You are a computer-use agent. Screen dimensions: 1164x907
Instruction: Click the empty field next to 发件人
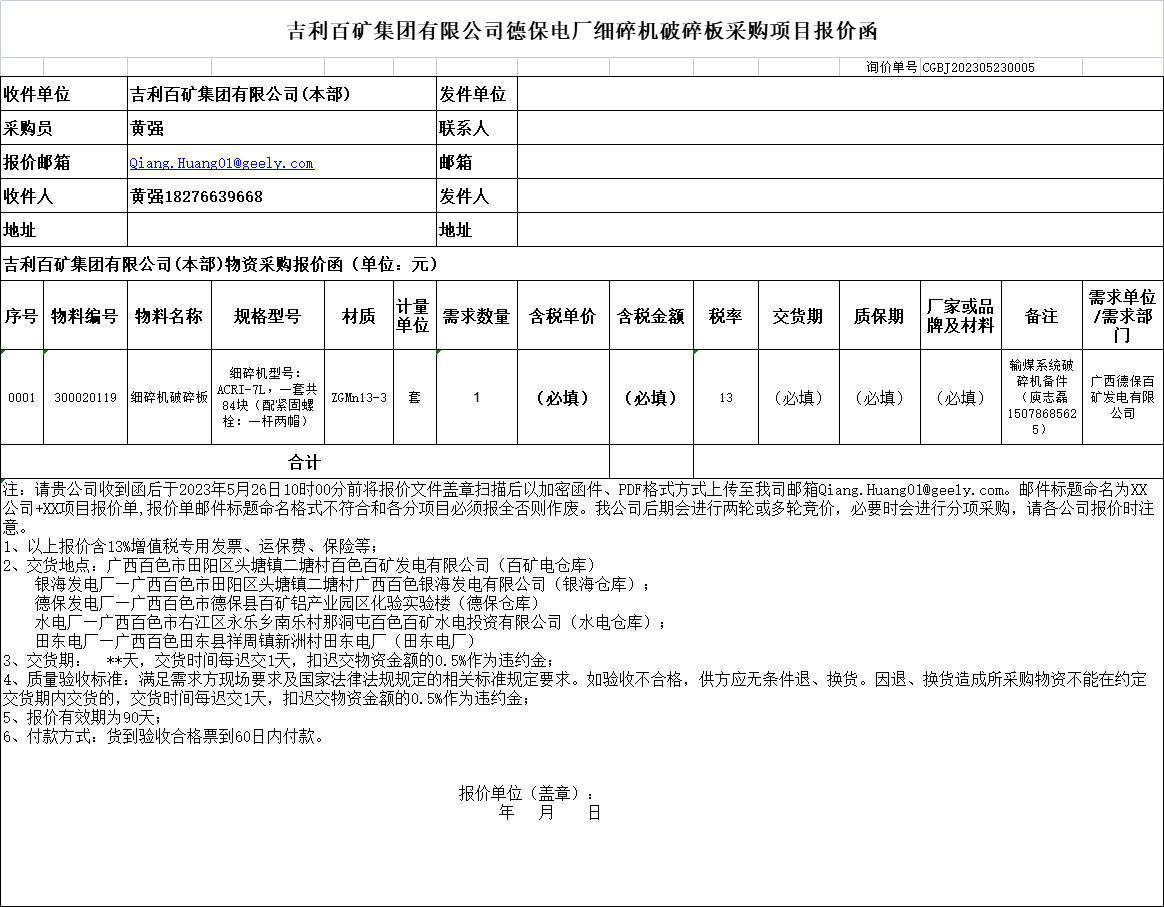(x=840, y=197)
